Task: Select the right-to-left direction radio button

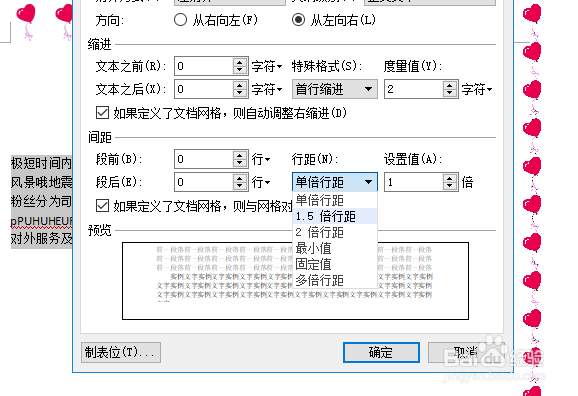Action: [x=180, y=20]
